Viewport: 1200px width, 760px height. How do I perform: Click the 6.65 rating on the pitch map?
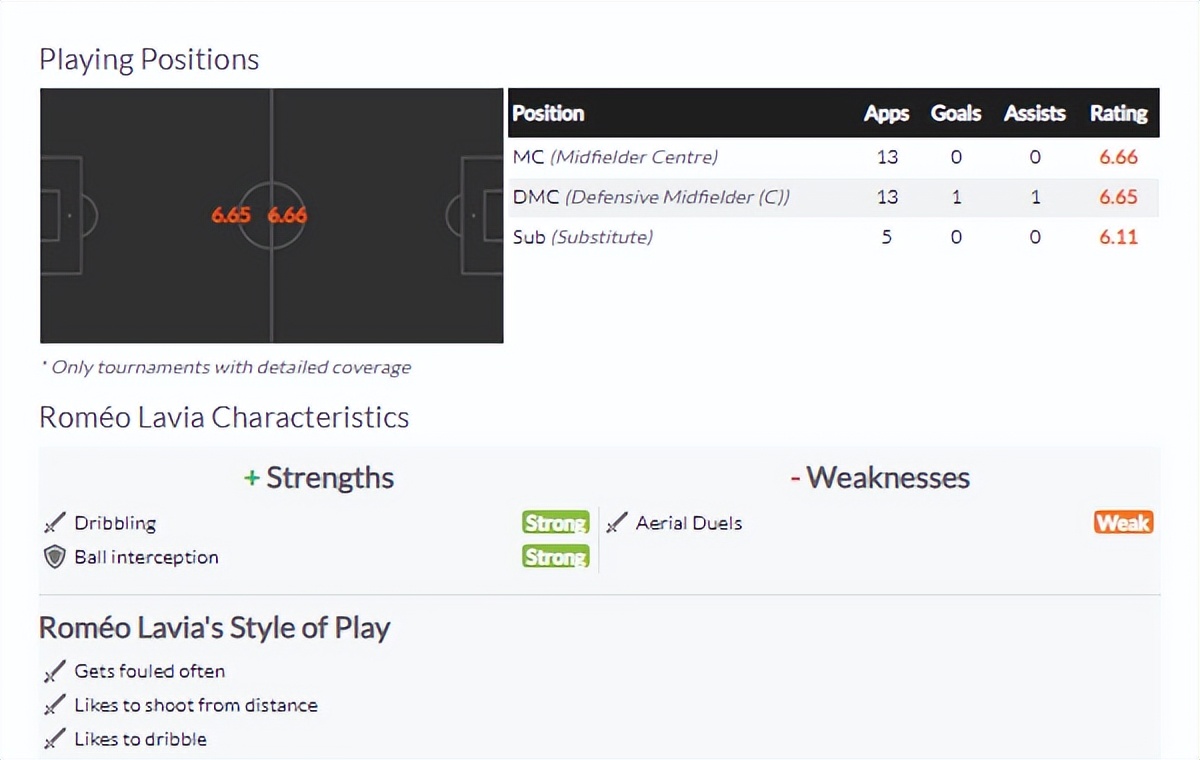coord(231,215)
